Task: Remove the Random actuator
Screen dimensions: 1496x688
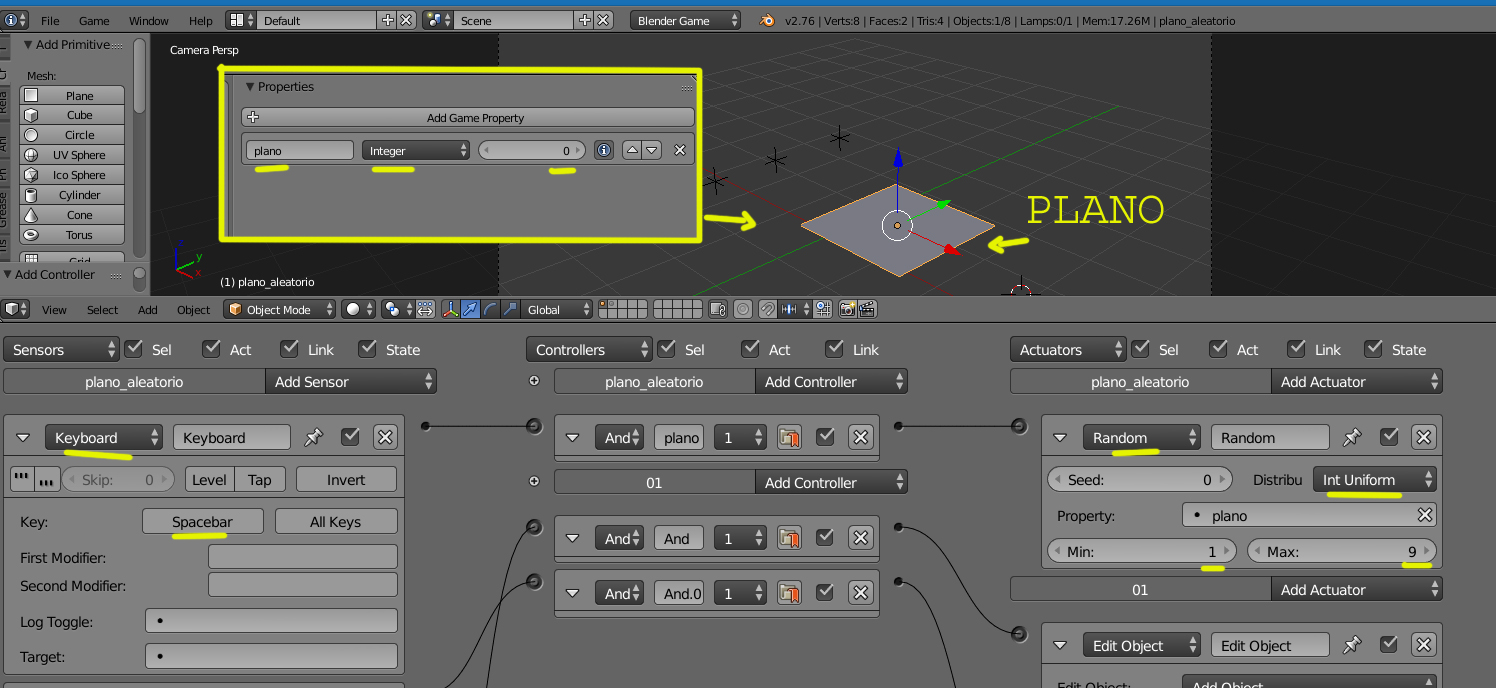Action: pos(1423,437)
